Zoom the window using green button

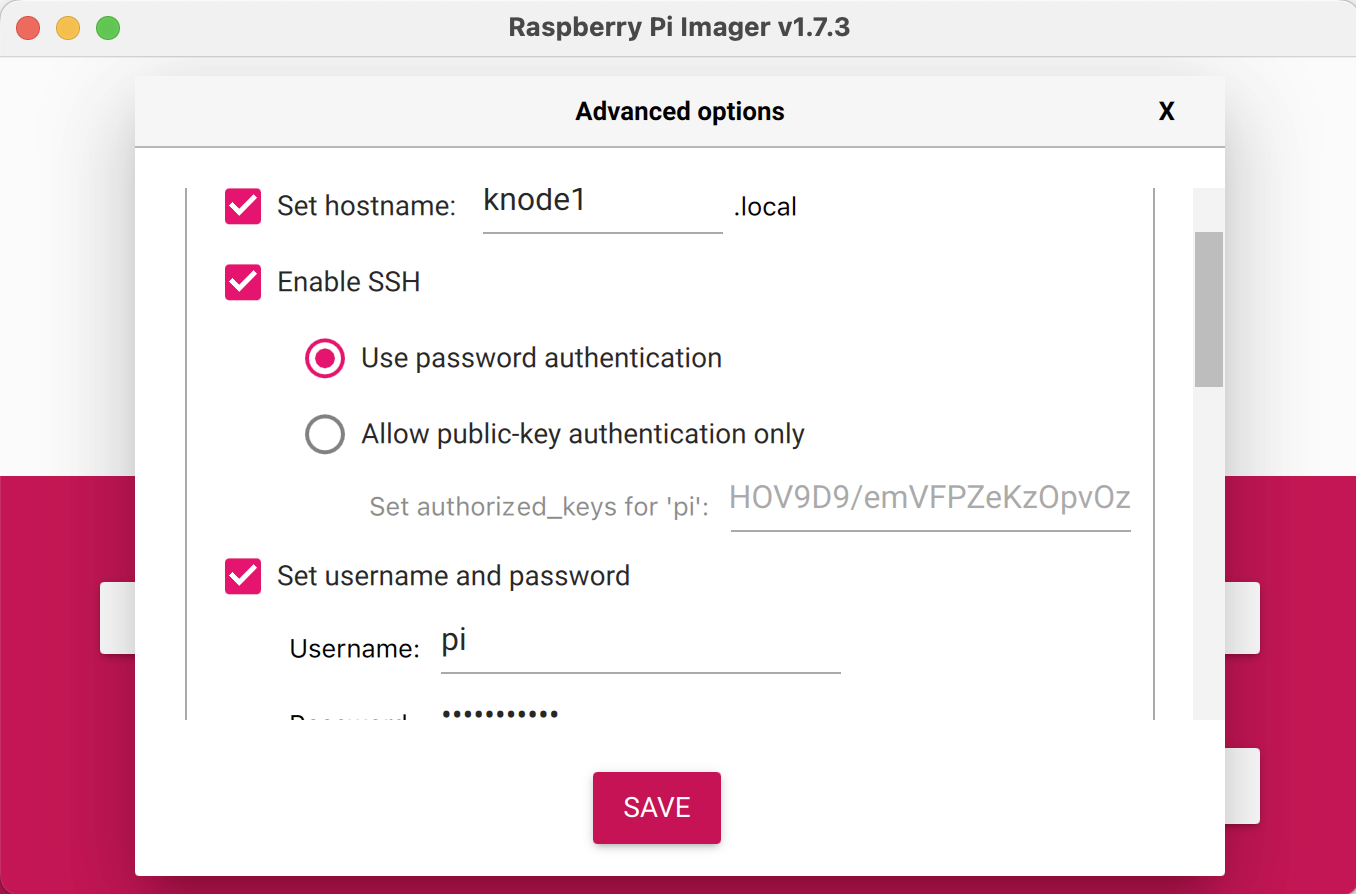(108, 28)
